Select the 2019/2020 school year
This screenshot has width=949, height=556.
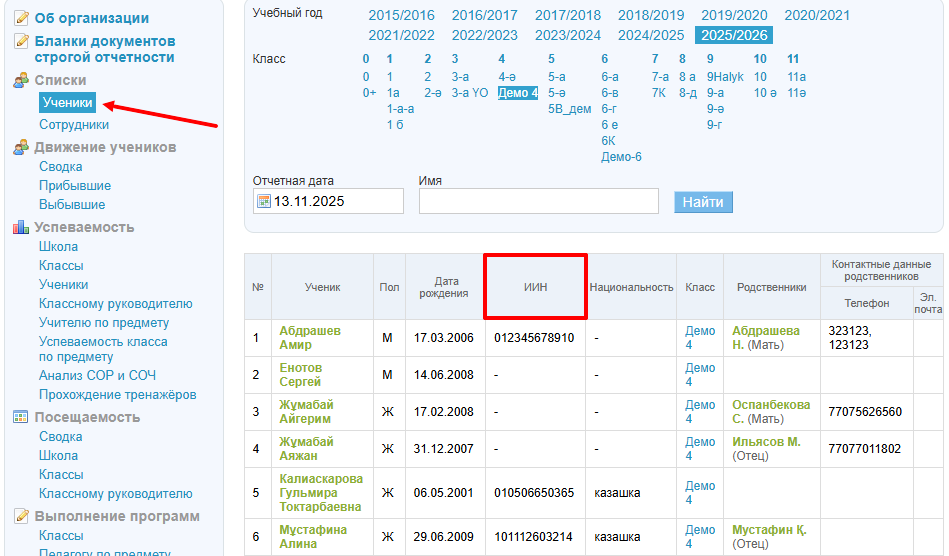click(734, 15)
